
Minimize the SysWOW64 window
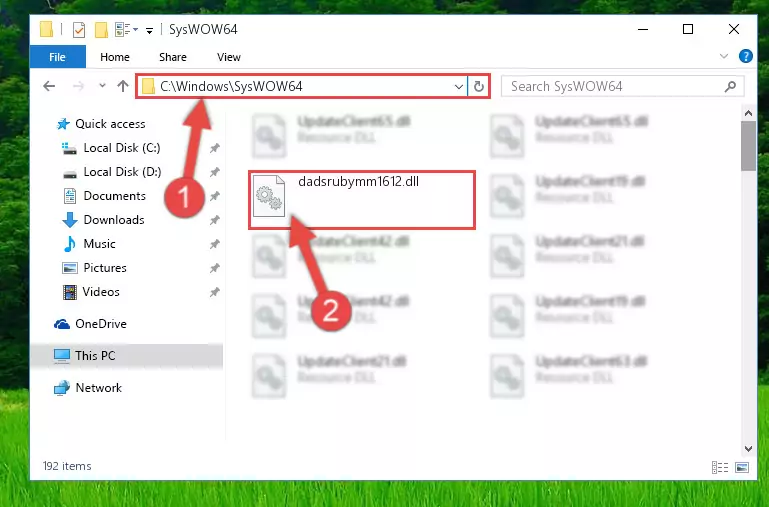pos(642,29)
